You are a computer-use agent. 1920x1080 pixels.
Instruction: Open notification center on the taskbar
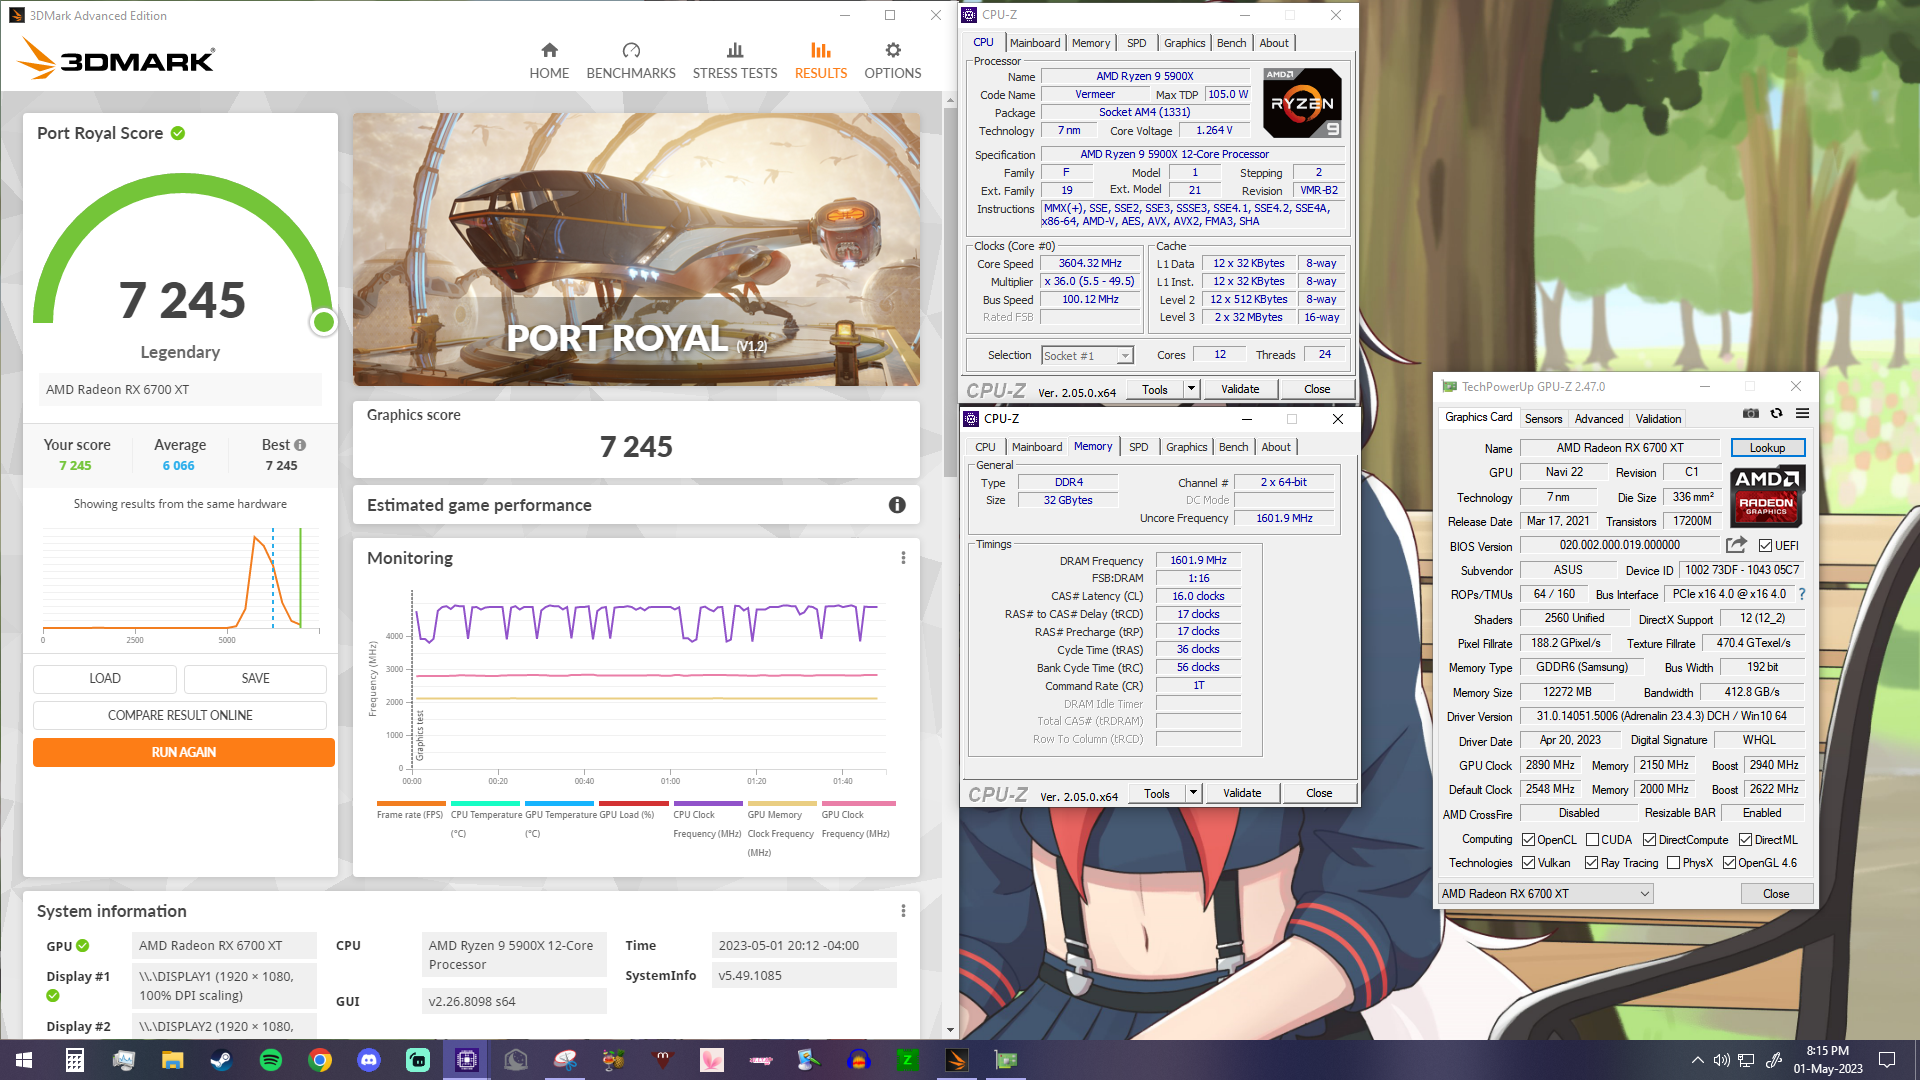[x=1887, y=1060]
